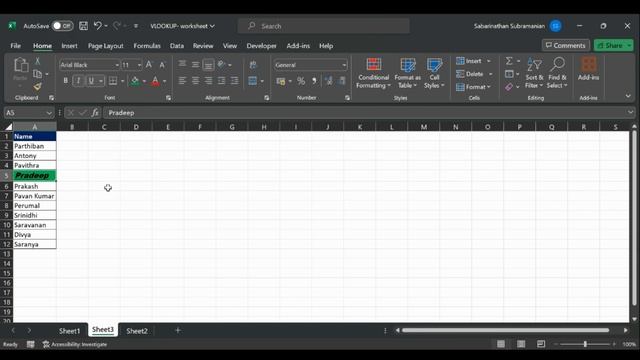This screenshot has width=640, height=360.
Task: Open Find & Select menu
Action: pyautogui.click(x=557, y=73)
